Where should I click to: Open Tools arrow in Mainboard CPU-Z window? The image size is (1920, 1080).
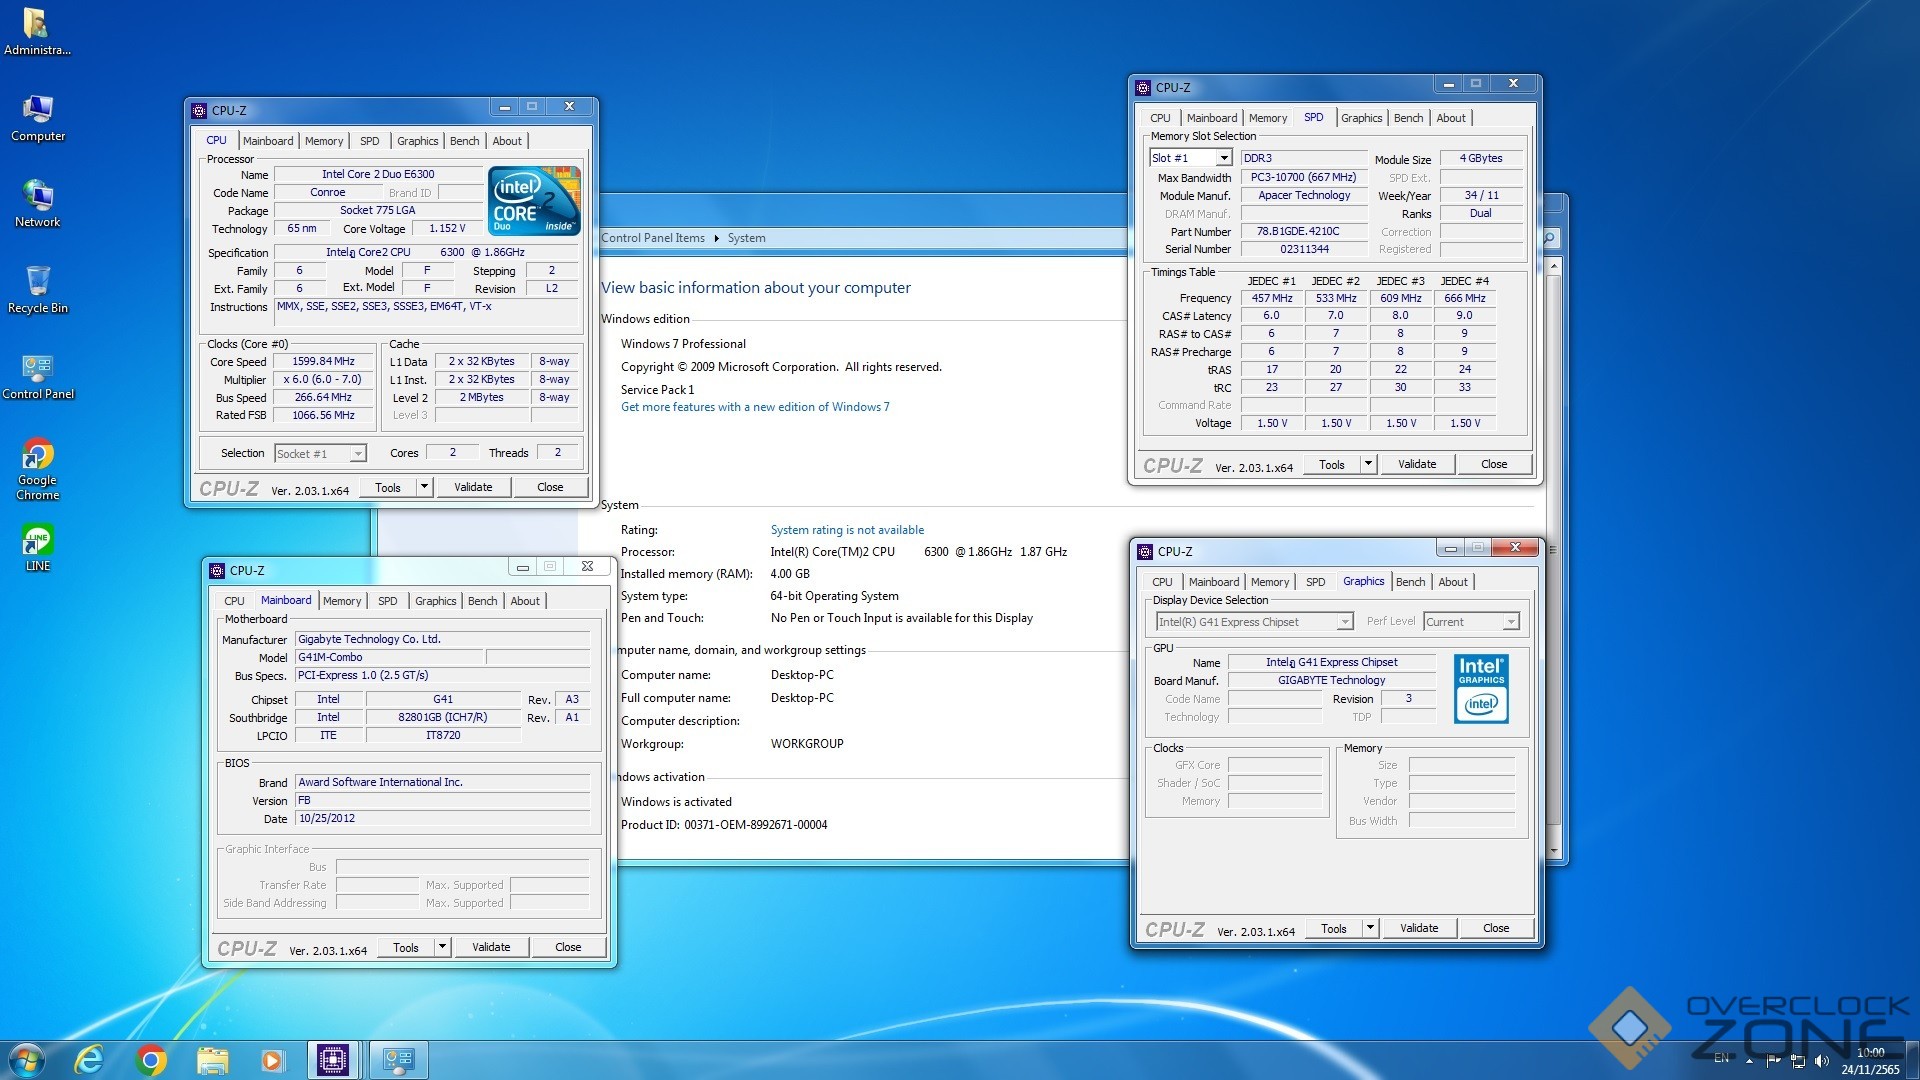(x=442, y=947)
